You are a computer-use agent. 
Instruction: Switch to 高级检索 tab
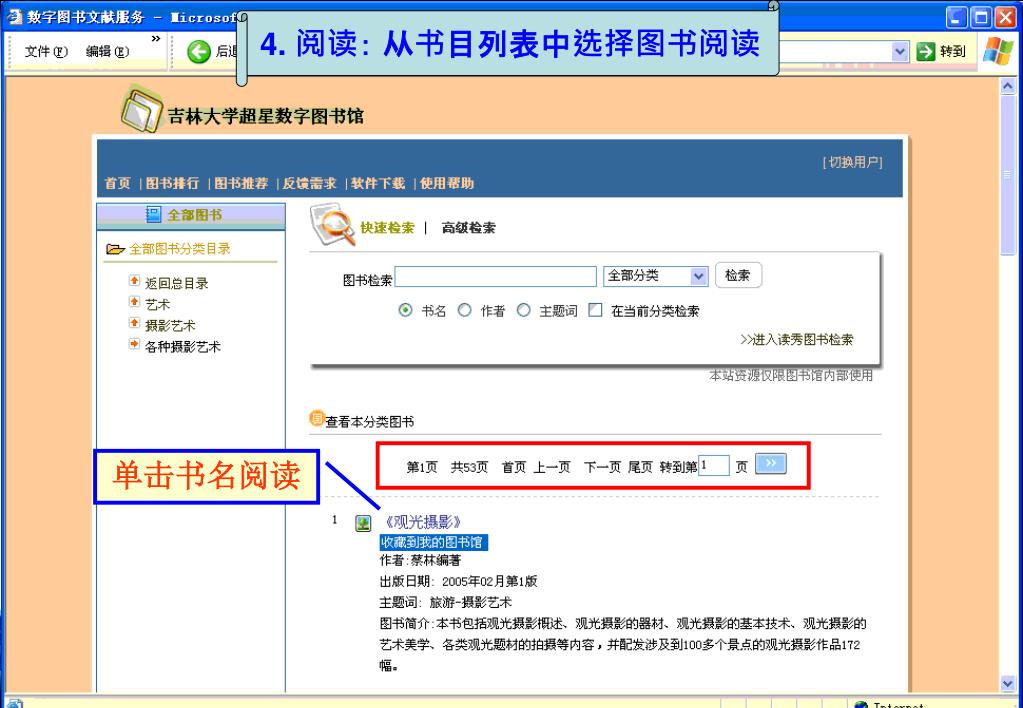(468, 228)
